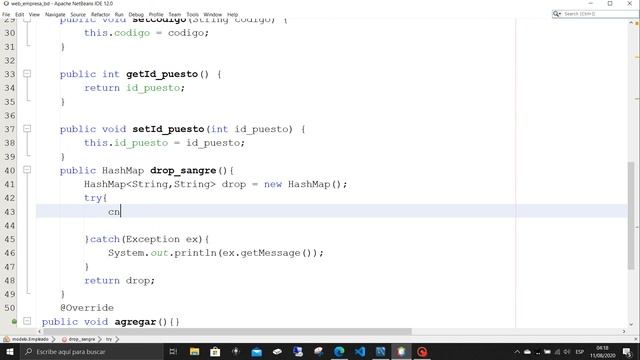Screen dimensions: 640x360
Task: Click 'return drop;' on line 48
Action: coord(120,280)
